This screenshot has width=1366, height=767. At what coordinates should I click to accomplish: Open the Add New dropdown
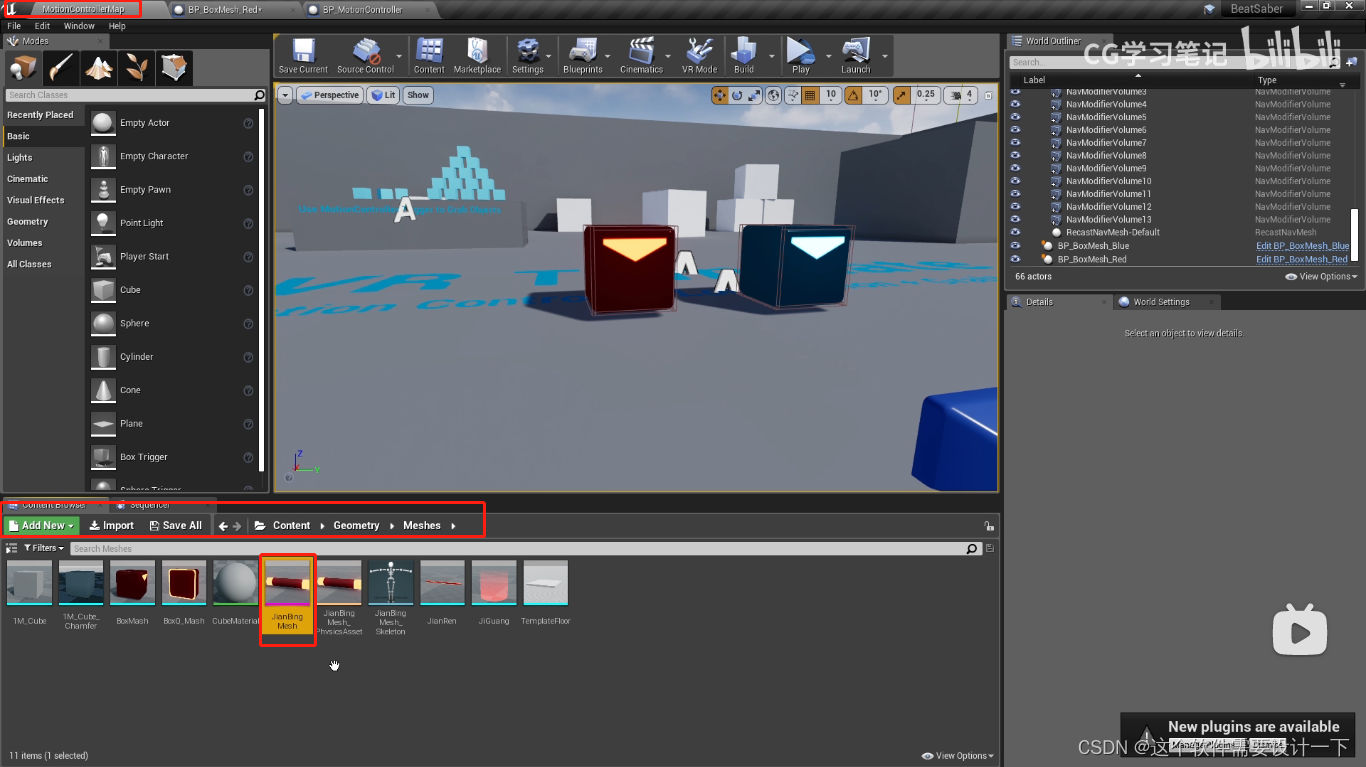[x=41, y=525]
